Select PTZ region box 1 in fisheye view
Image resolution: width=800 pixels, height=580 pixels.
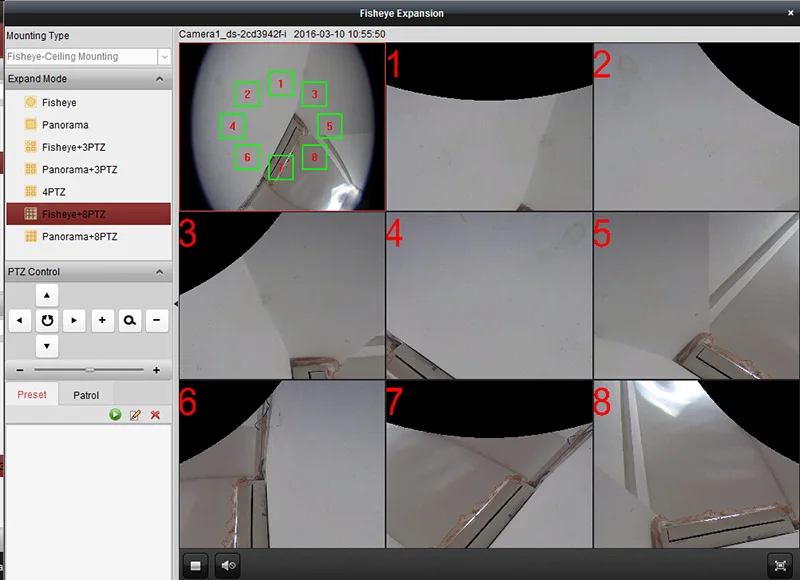(x=281, y=84)
